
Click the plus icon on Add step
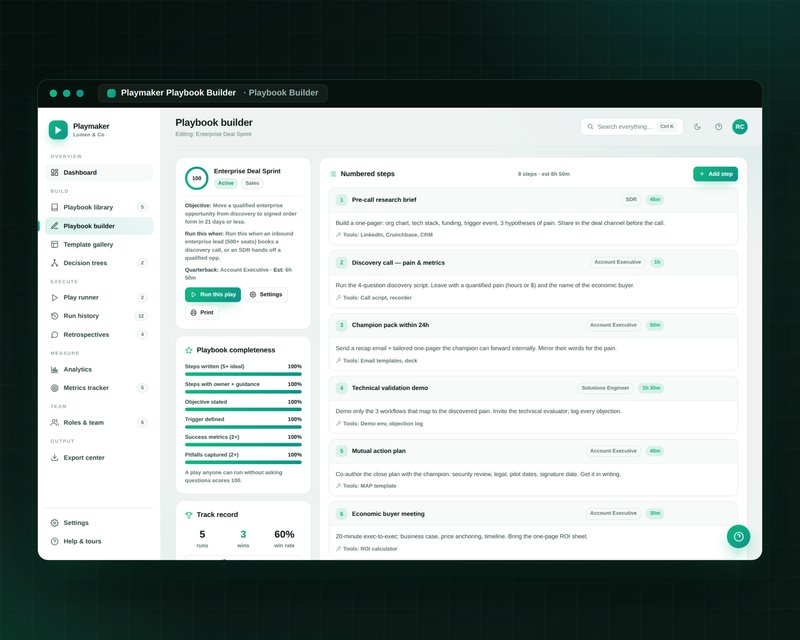point(702,174)
